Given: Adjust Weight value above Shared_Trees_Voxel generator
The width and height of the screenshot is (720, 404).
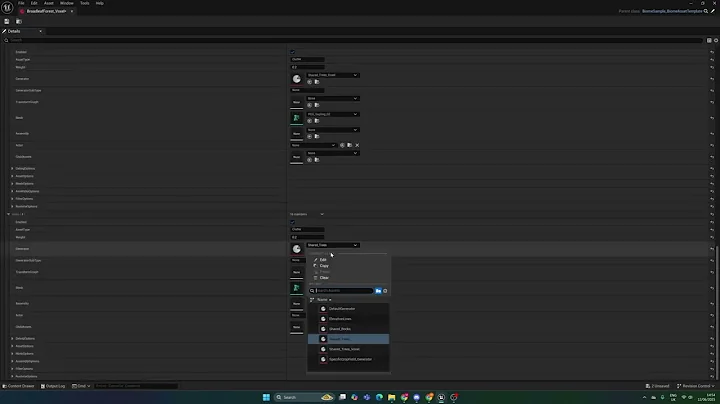Looking at the screenshot, I should click(x=307, y=67).
